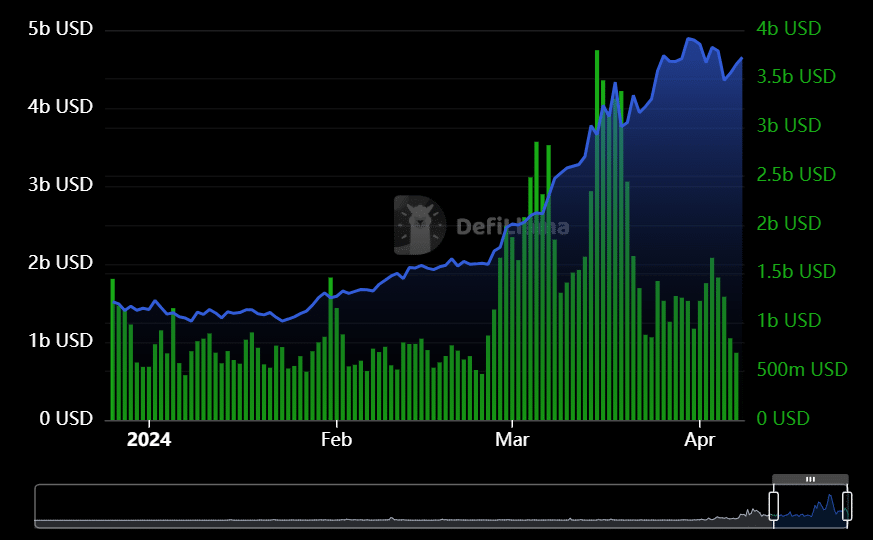The width and height of the screenshot is (873, 540).
Task: Click the right handle of the range slider
Action: tap(847, 505)
